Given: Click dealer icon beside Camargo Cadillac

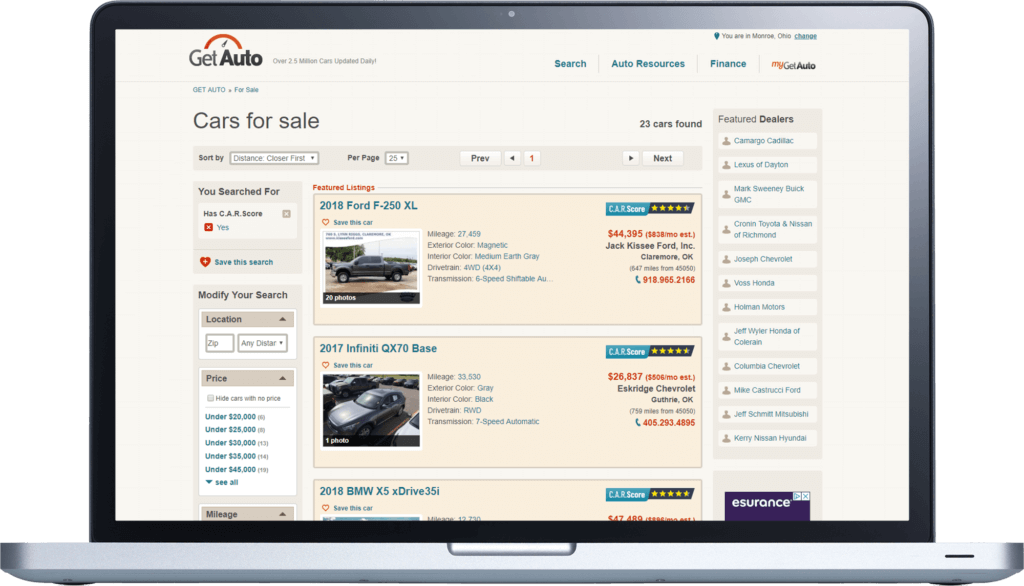Looking at the screenshot, I should click(726, 141).
